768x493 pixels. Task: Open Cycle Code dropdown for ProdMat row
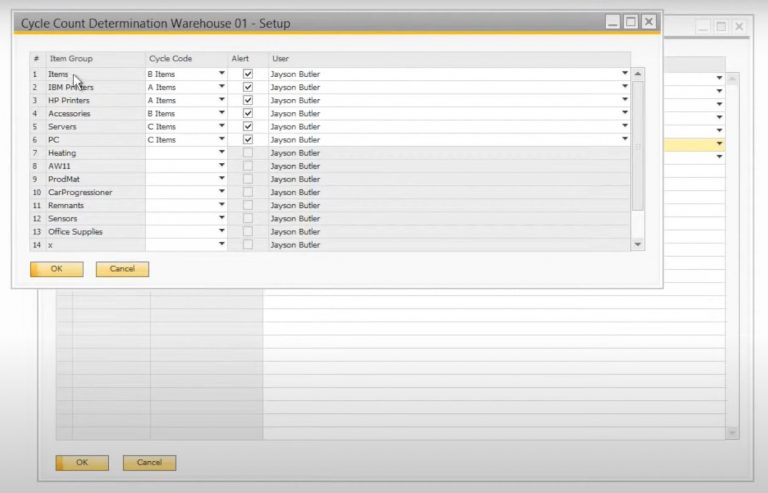(221, 179)
